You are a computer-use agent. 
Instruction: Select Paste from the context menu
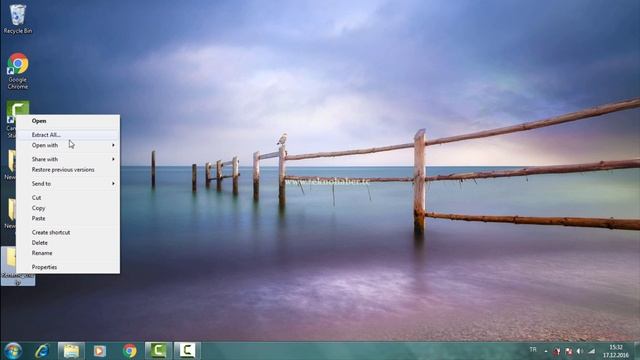[68, 218]
